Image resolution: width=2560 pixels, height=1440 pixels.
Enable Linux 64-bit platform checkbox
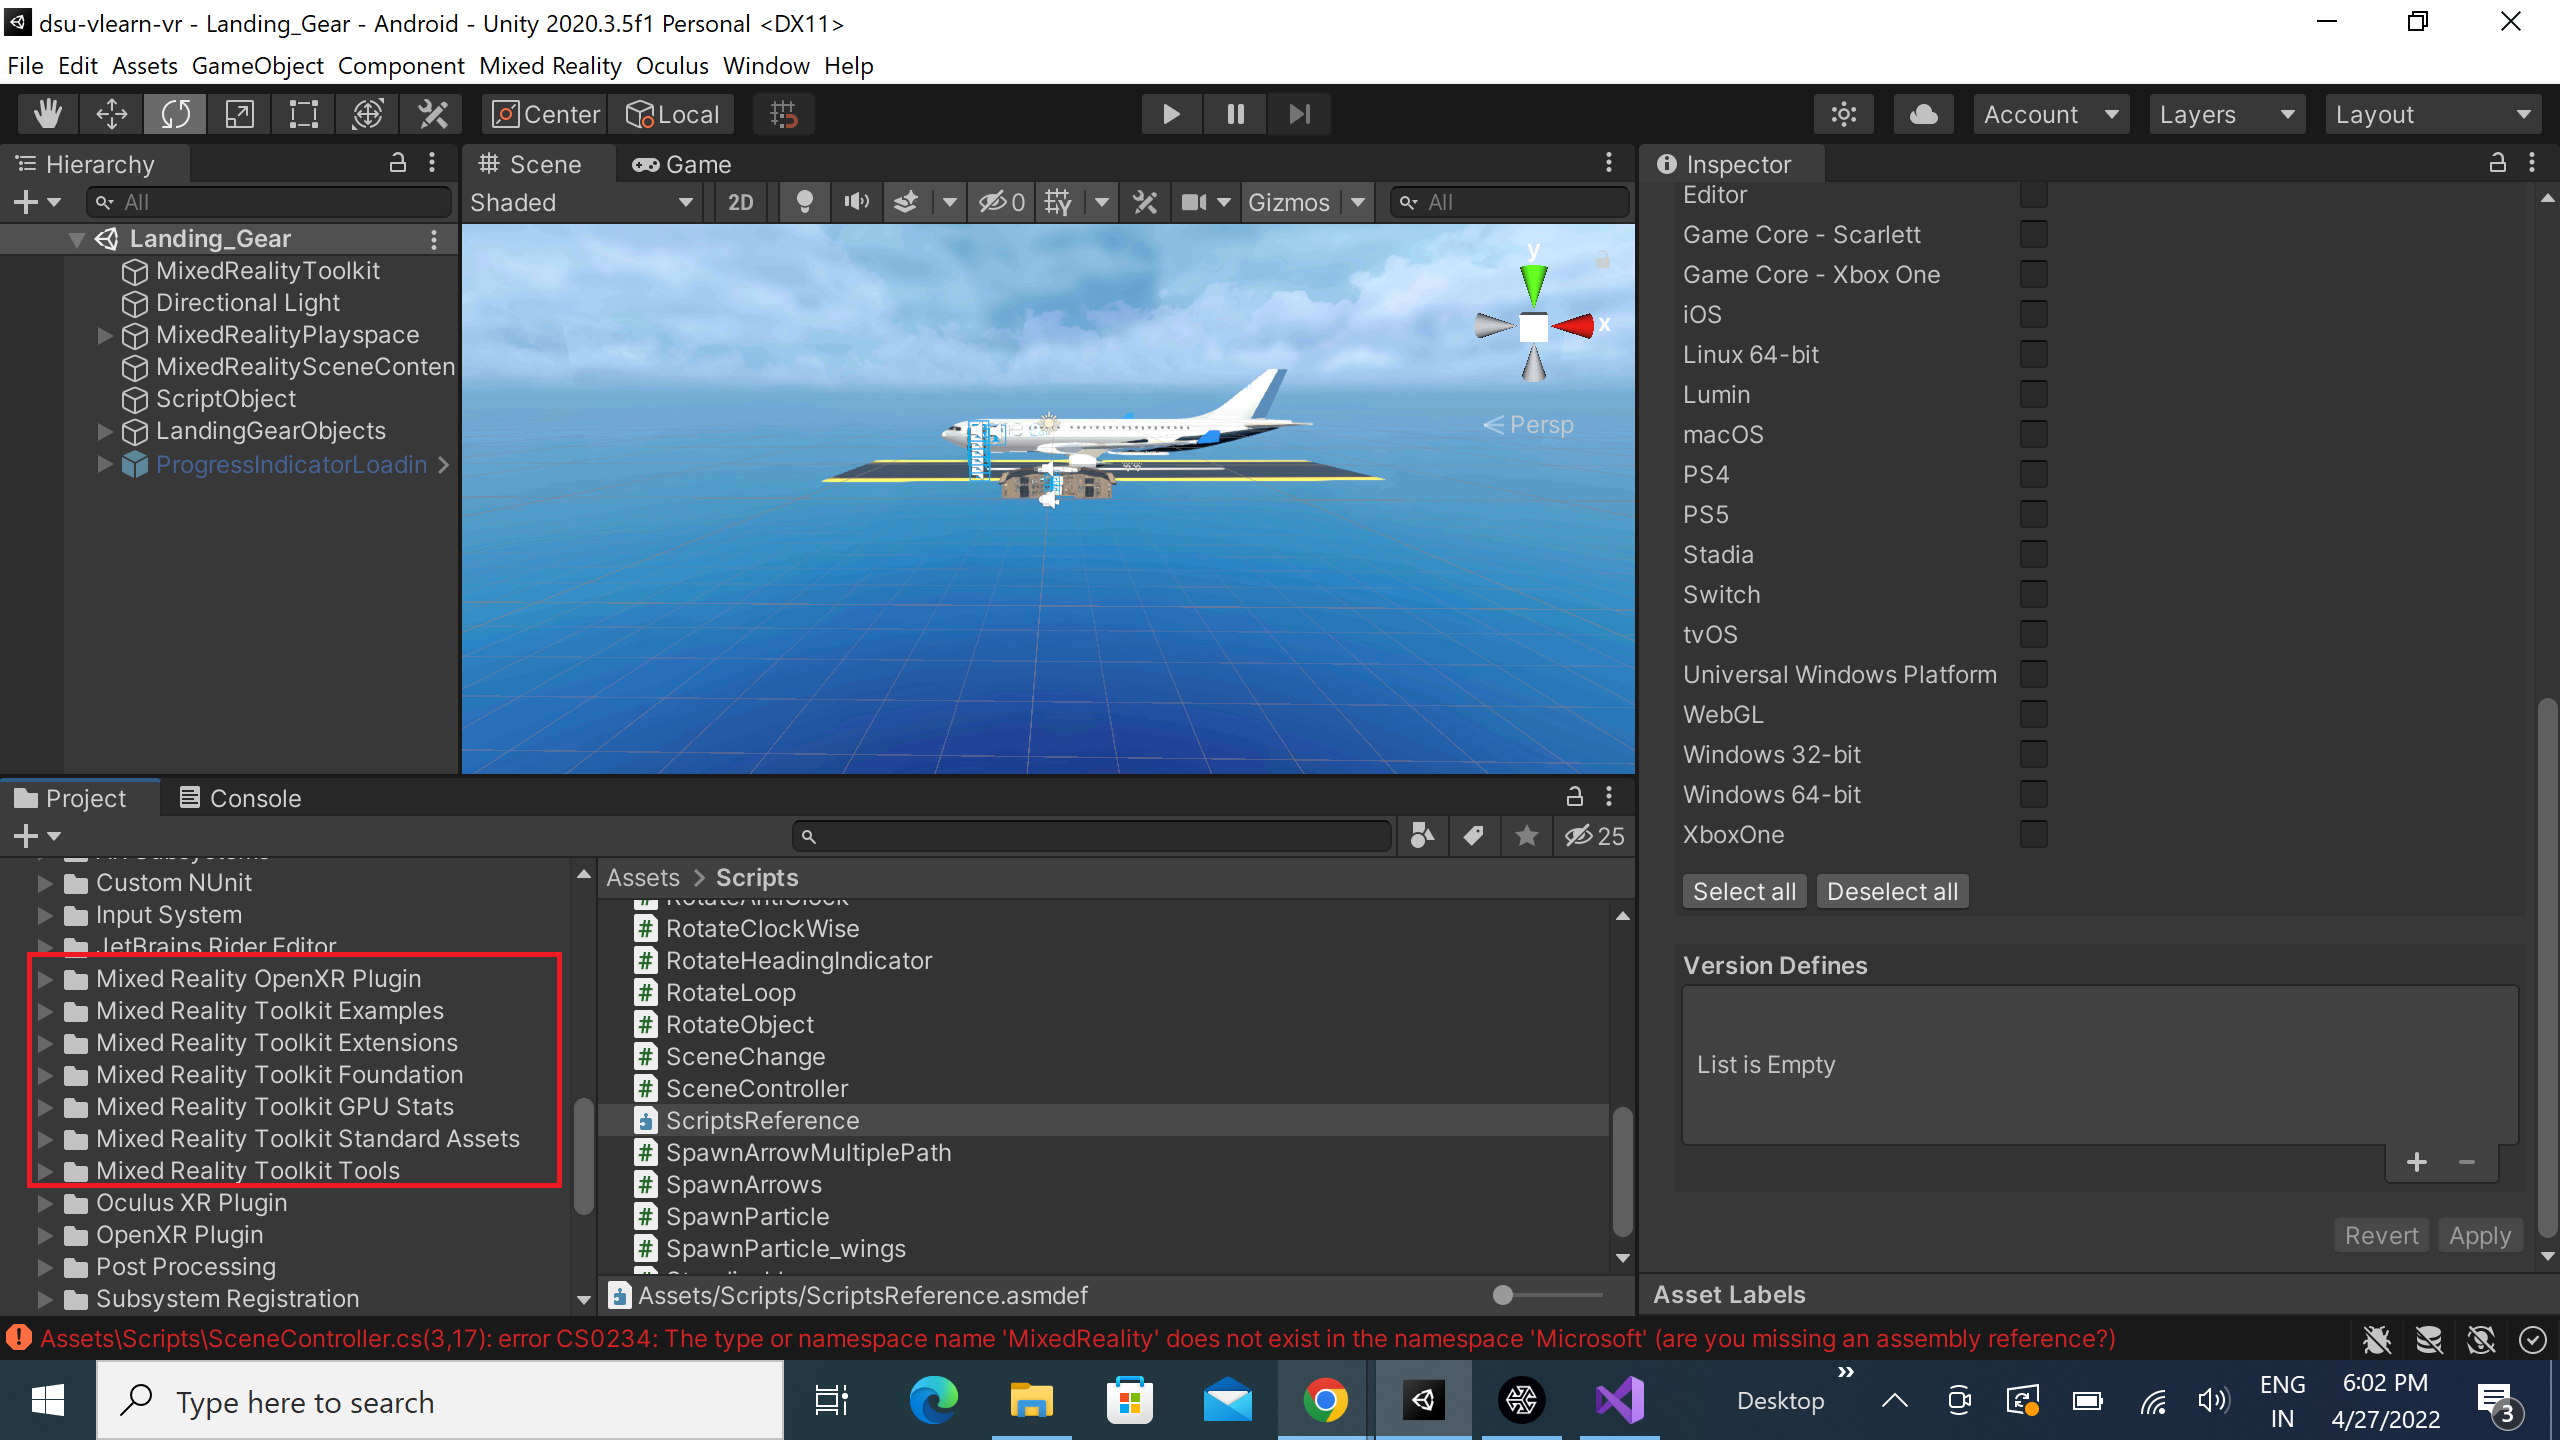[x=2033, y=354]
